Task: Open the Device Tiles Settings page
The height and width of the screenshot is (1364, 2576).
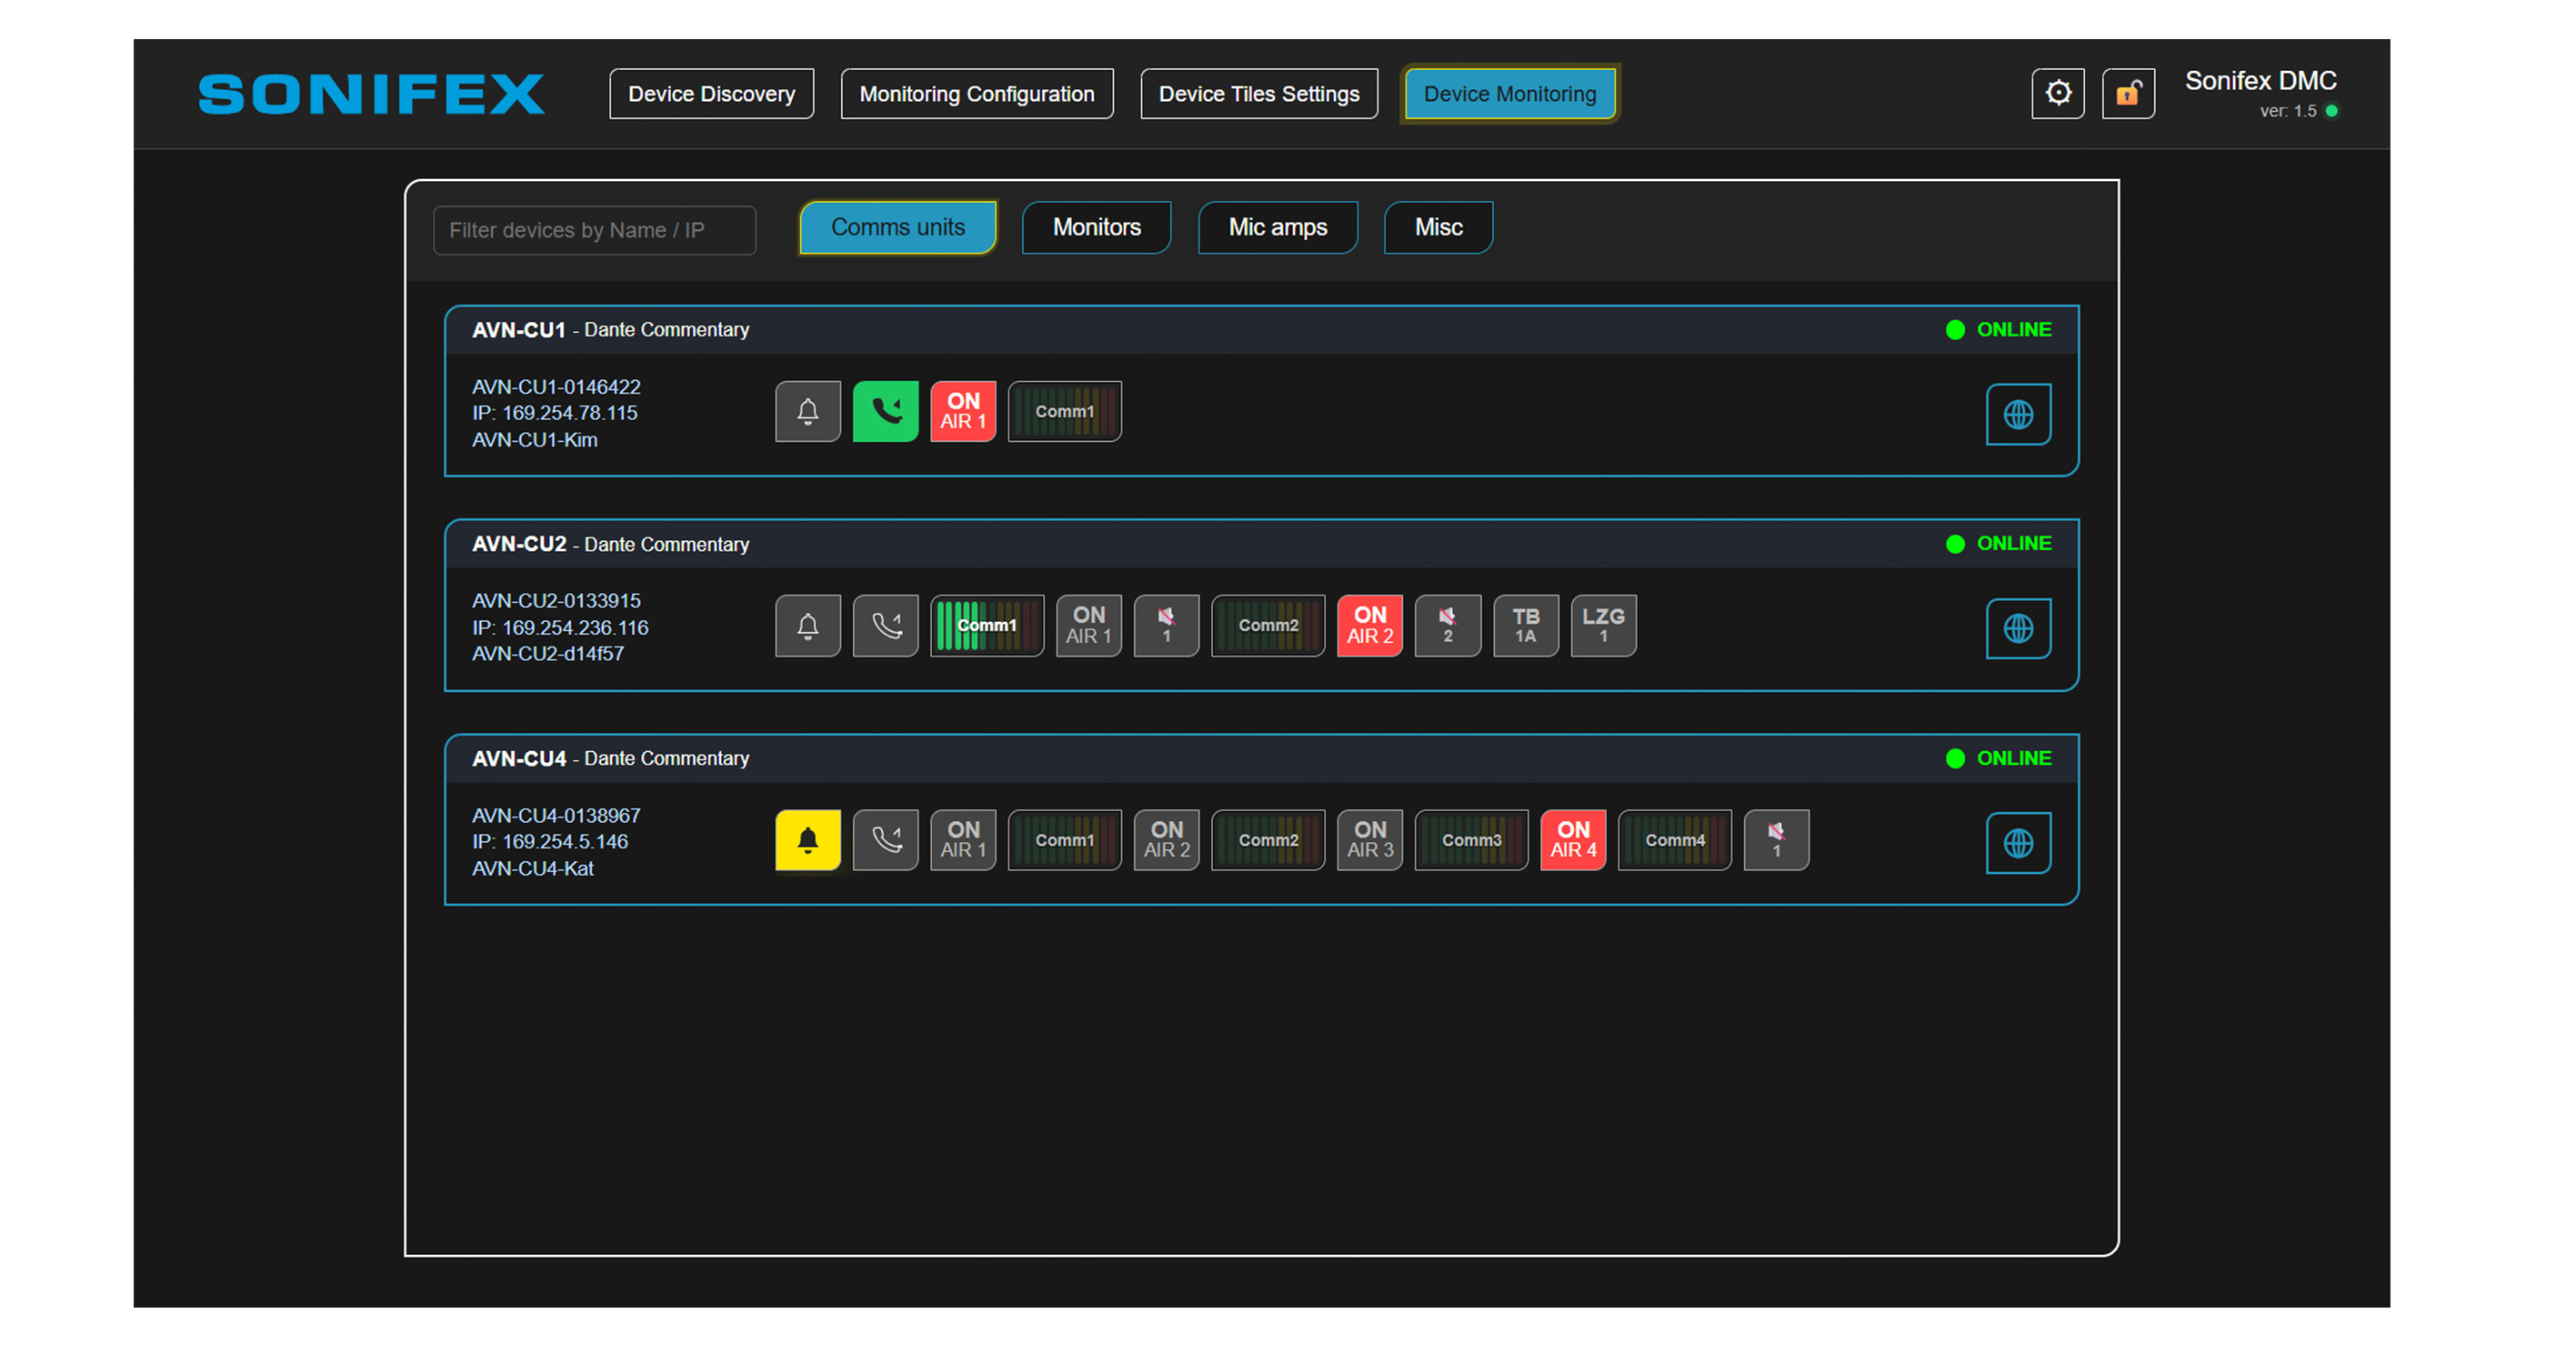Action: [x=1259, y=94]
